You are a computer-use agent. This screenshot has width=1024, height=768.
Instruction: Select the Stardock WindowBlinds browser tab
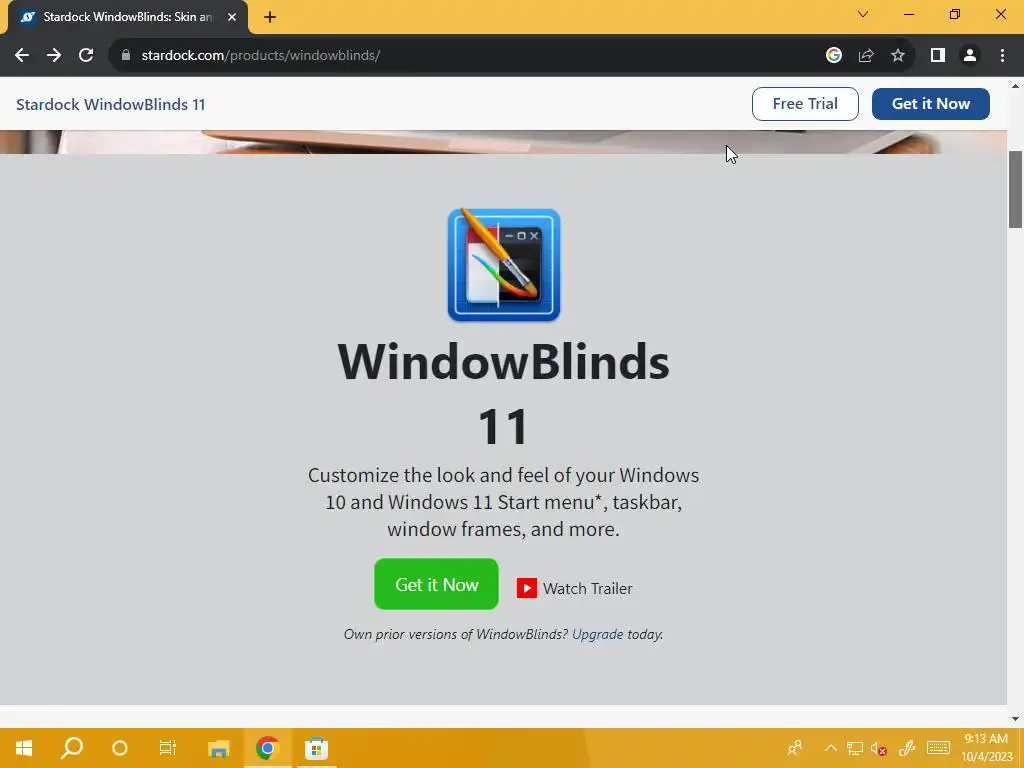(x=128, y=17)
